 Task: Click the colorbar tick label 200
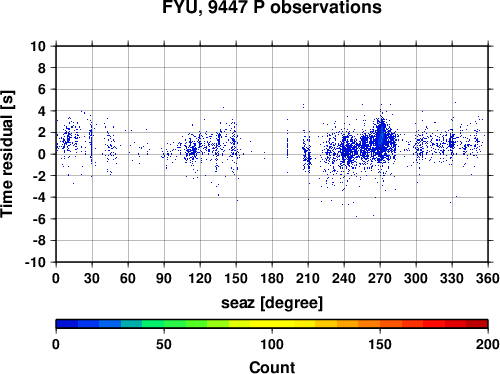(x=488, y=344)
